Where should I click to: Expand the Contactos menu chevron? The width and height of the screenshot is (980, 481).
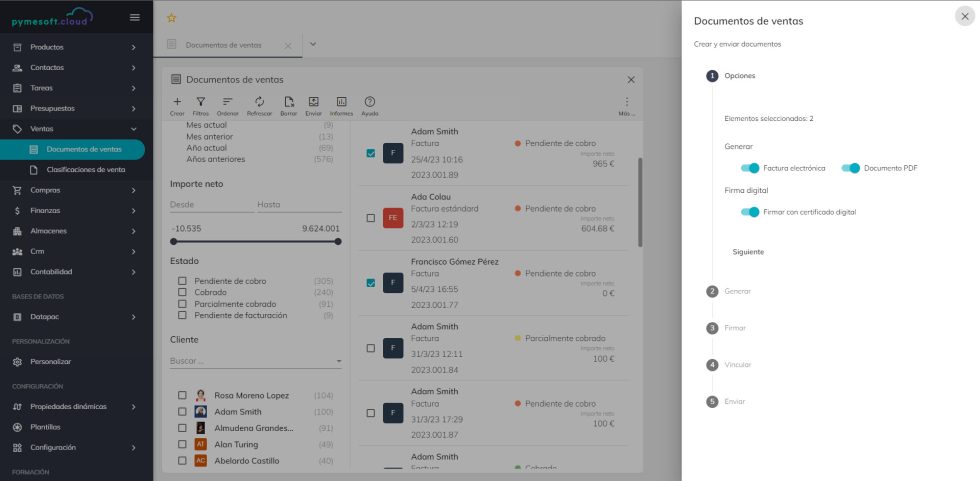(134, 67)
